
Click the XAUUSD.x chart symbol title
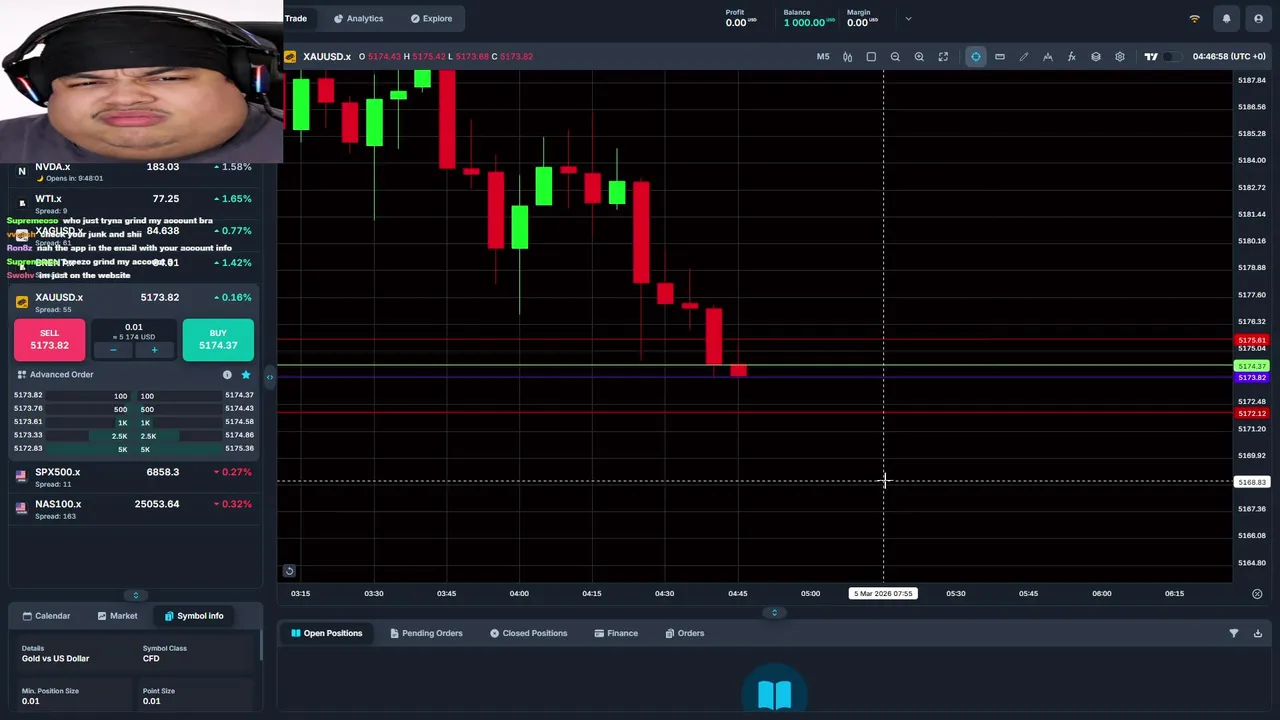click(x=327, y=57)
